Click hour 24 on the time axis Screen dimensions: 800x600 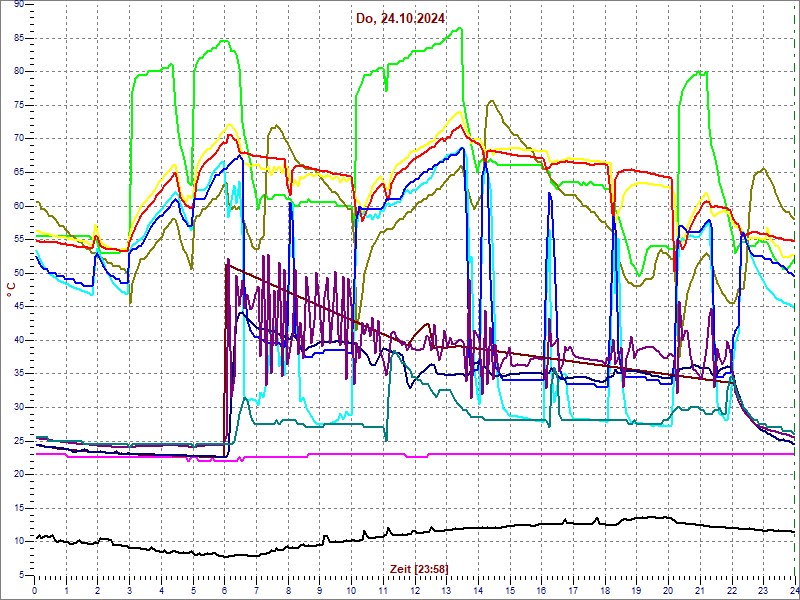click(793, 590)
